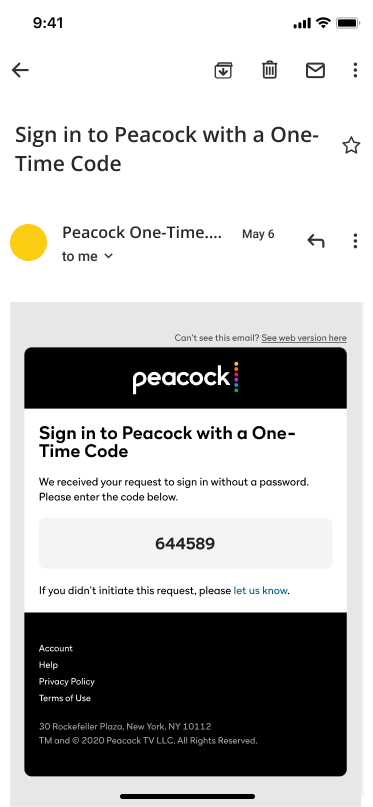
Task: Click the 'let us know' link
Action: point(260,591)
